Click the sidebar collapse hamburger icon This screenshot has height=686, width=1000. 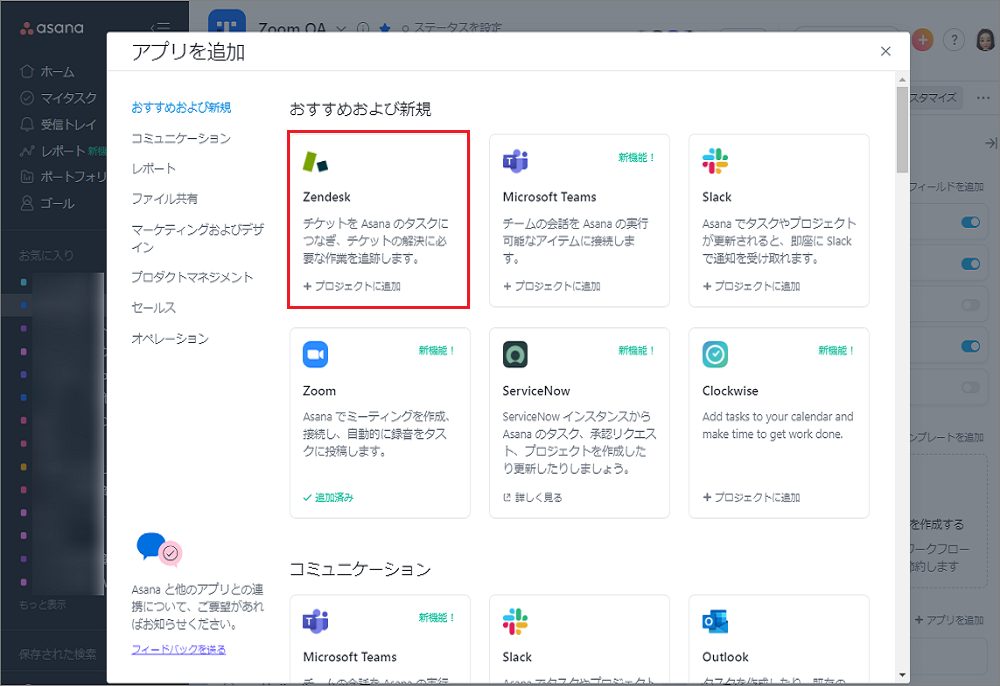pyautogui.click(x=160, y=28)
